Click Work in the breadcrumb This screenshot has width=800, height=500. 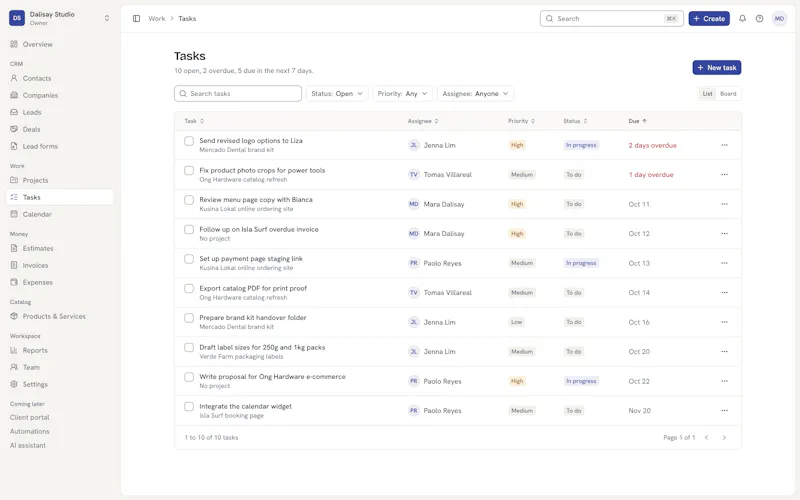tap(157, 18)
